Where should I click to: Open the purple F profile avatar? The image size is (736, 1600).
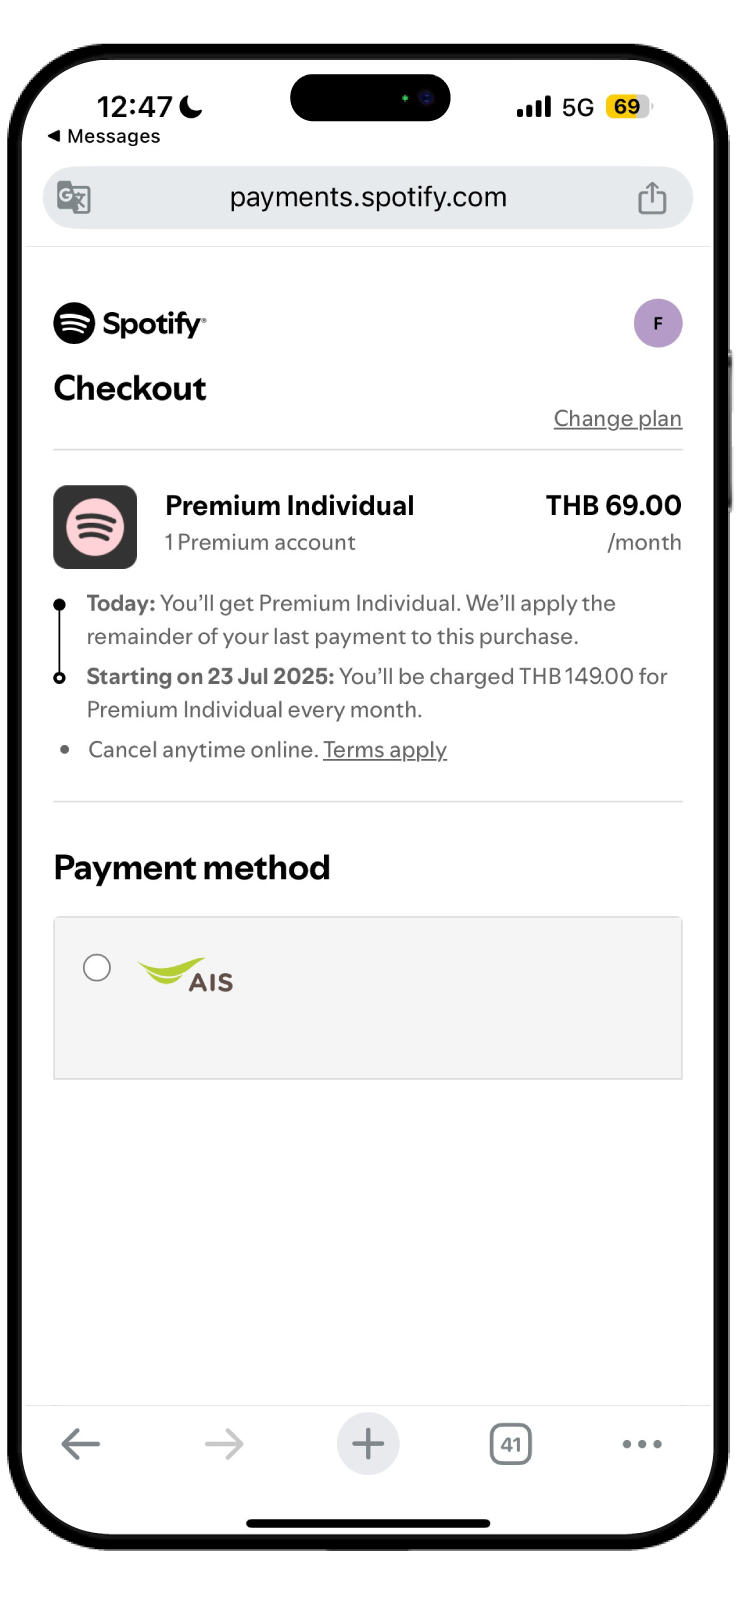(x=658, y=323)
